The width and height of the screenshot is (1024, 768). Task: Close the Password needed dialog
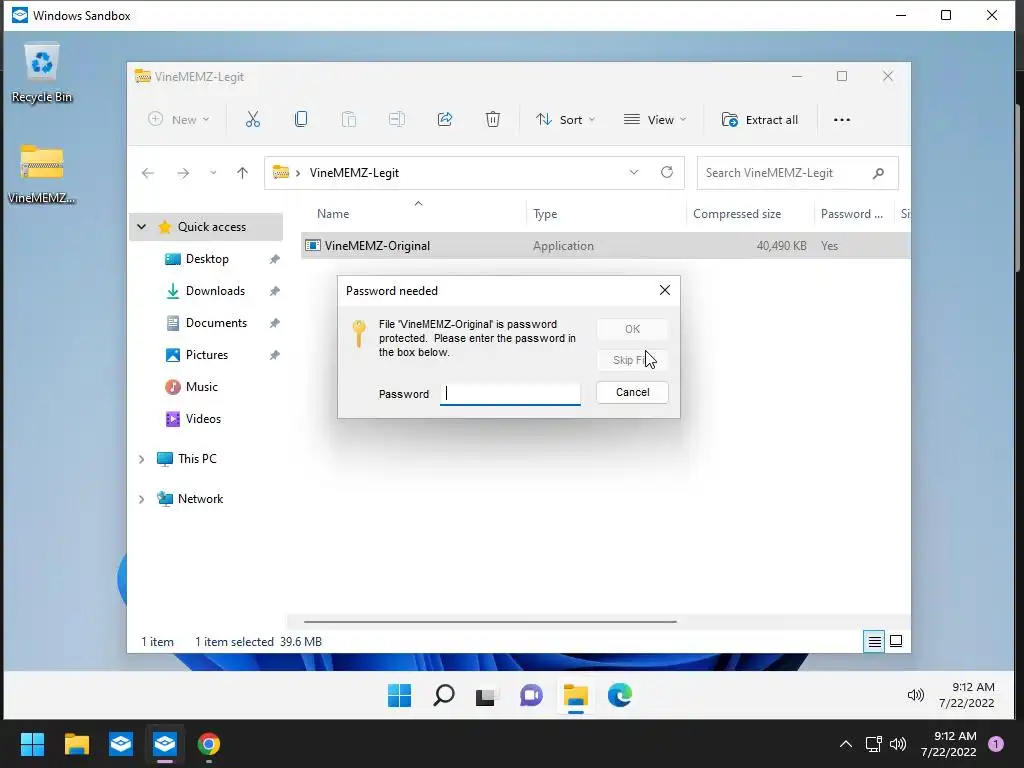(x=665, y=290)
